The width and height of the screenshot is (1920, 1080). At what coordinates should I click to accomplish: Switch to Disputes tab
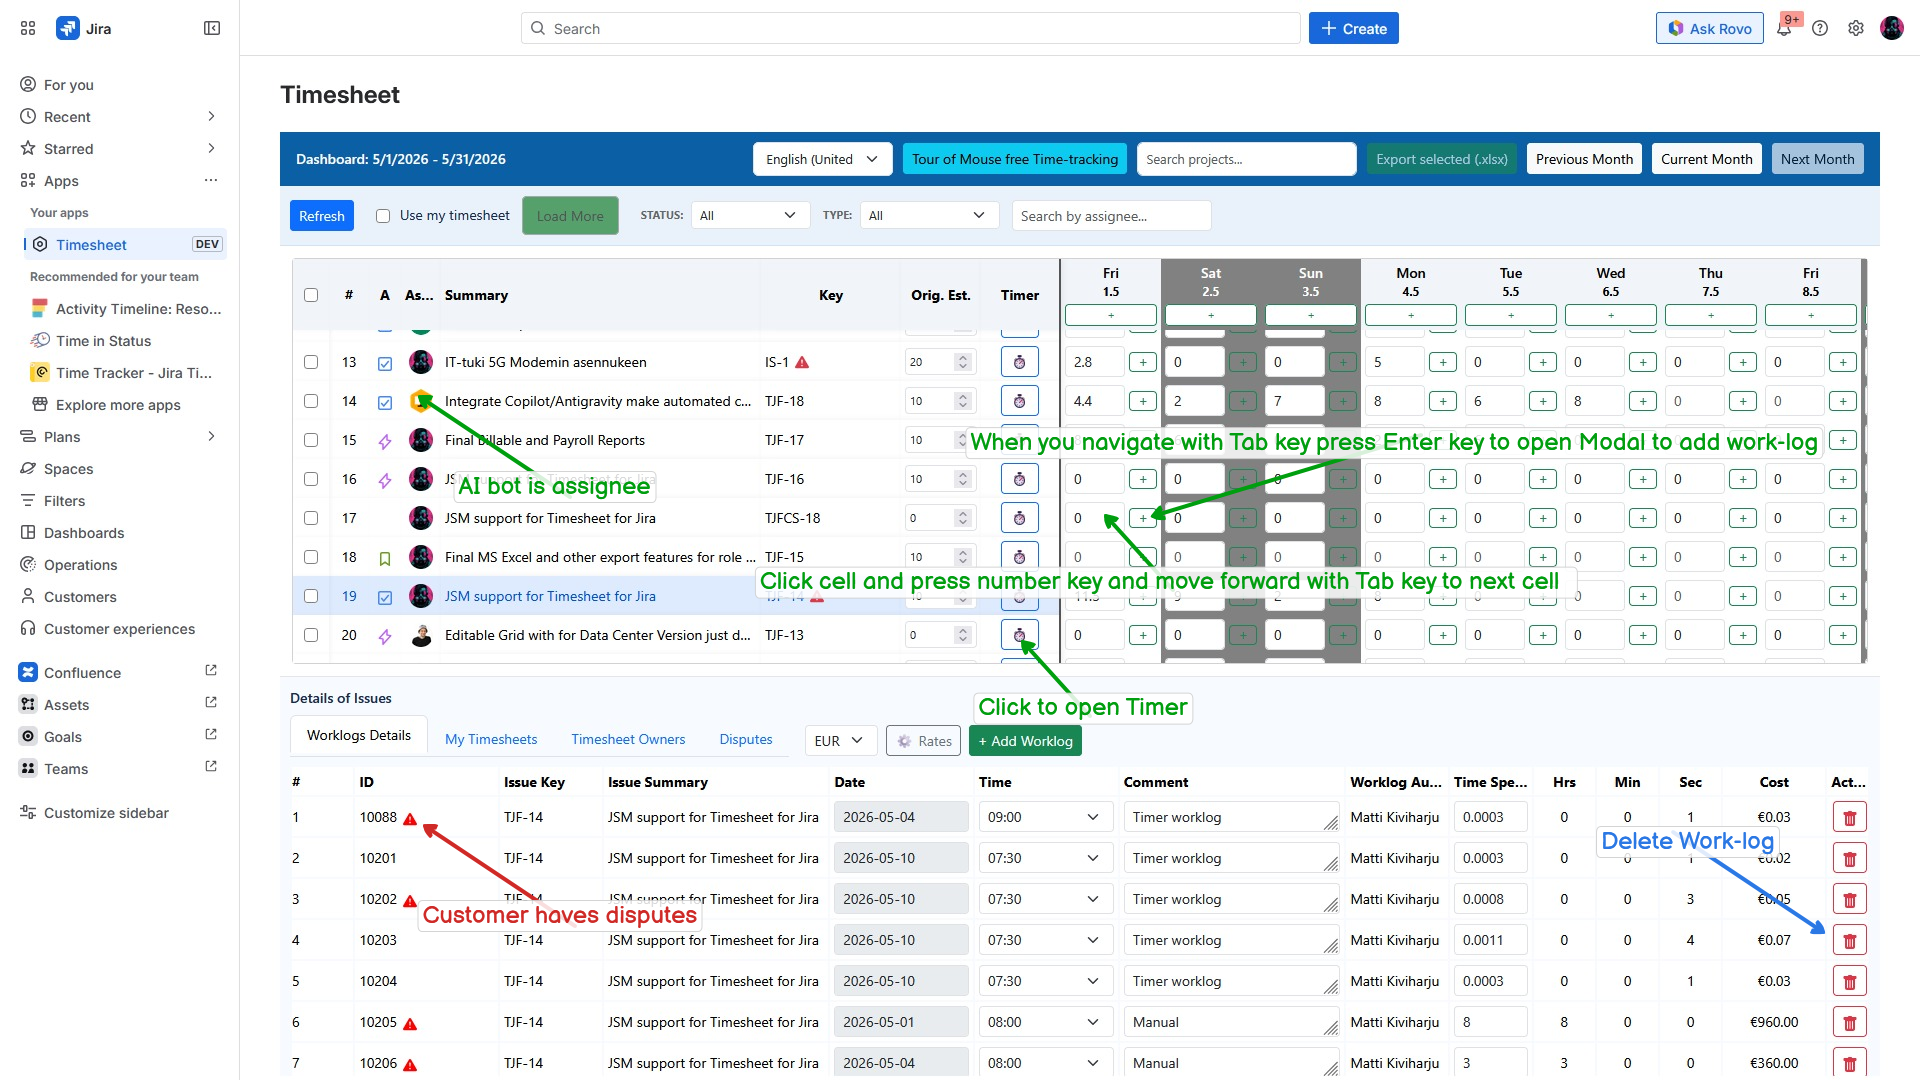click(746, 739)
